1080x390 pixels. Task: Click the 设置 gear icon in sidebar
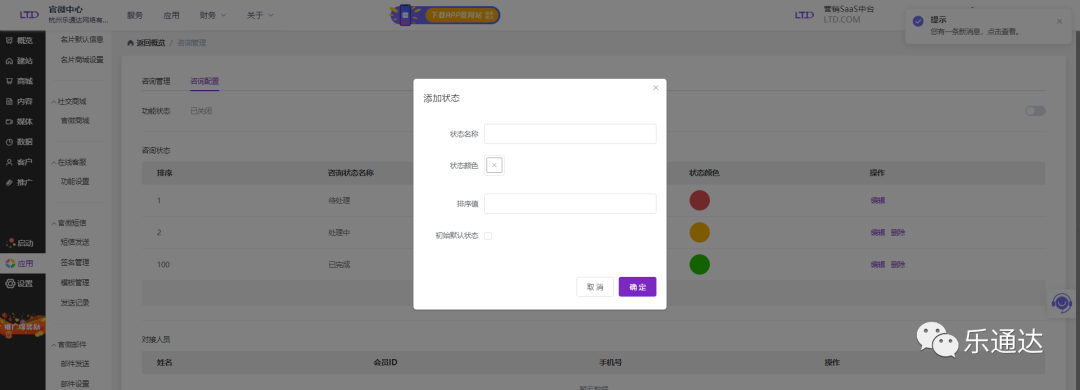[x=10, y=283]
